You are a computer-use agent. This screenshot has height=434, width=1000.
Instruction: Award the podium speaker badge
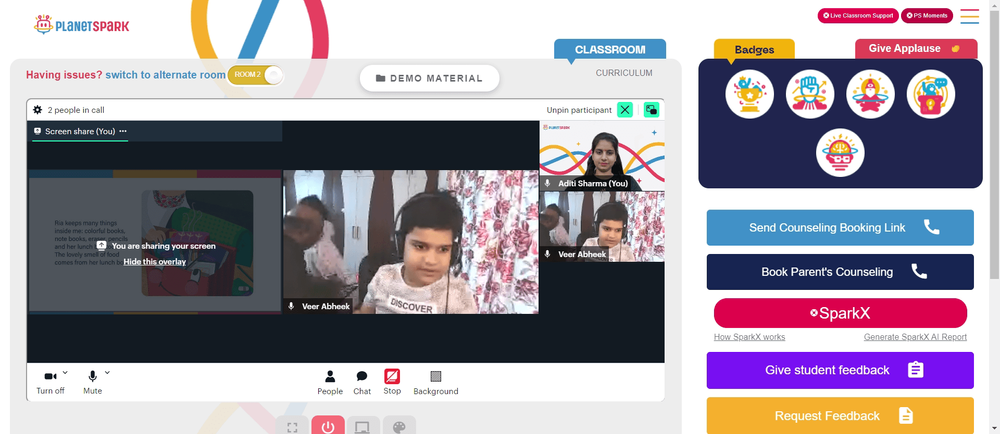point(930,94)
